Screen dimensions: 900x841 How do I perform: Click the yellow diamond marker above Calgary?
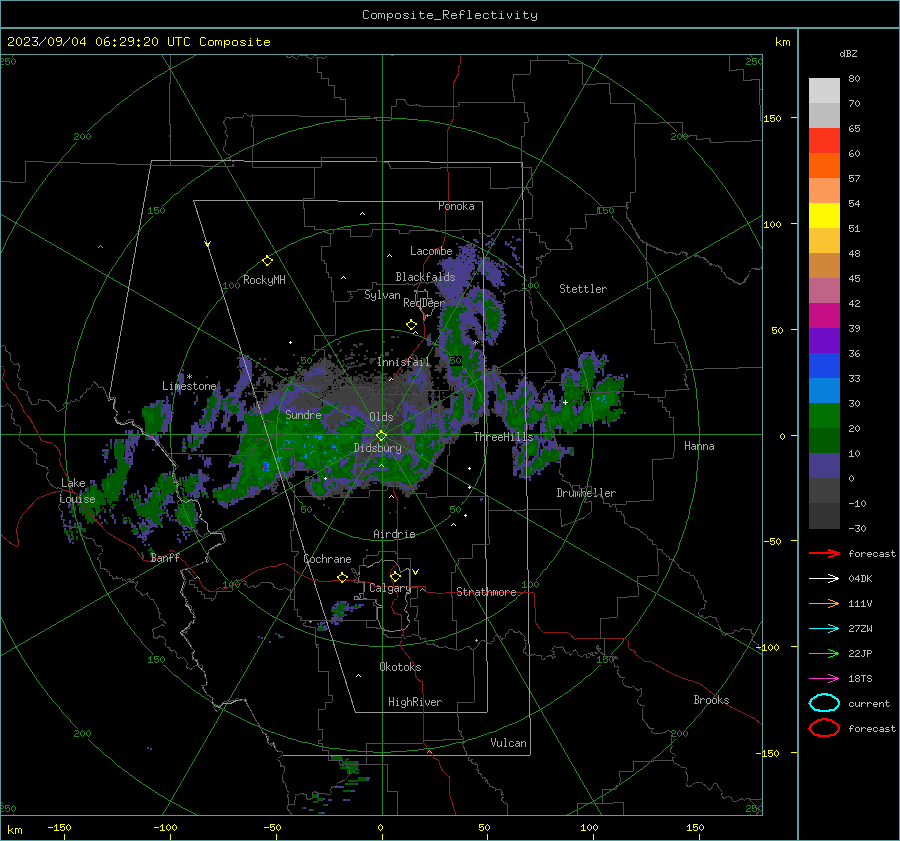point(395,576)
